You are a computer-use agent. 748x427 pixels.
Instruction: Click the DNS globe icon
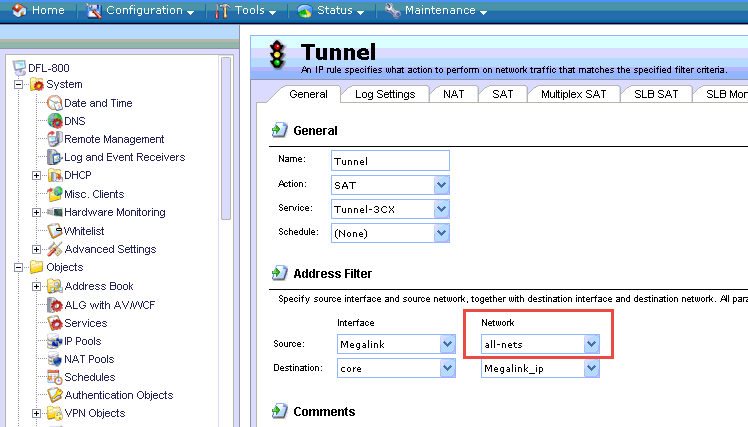[55, 121]
